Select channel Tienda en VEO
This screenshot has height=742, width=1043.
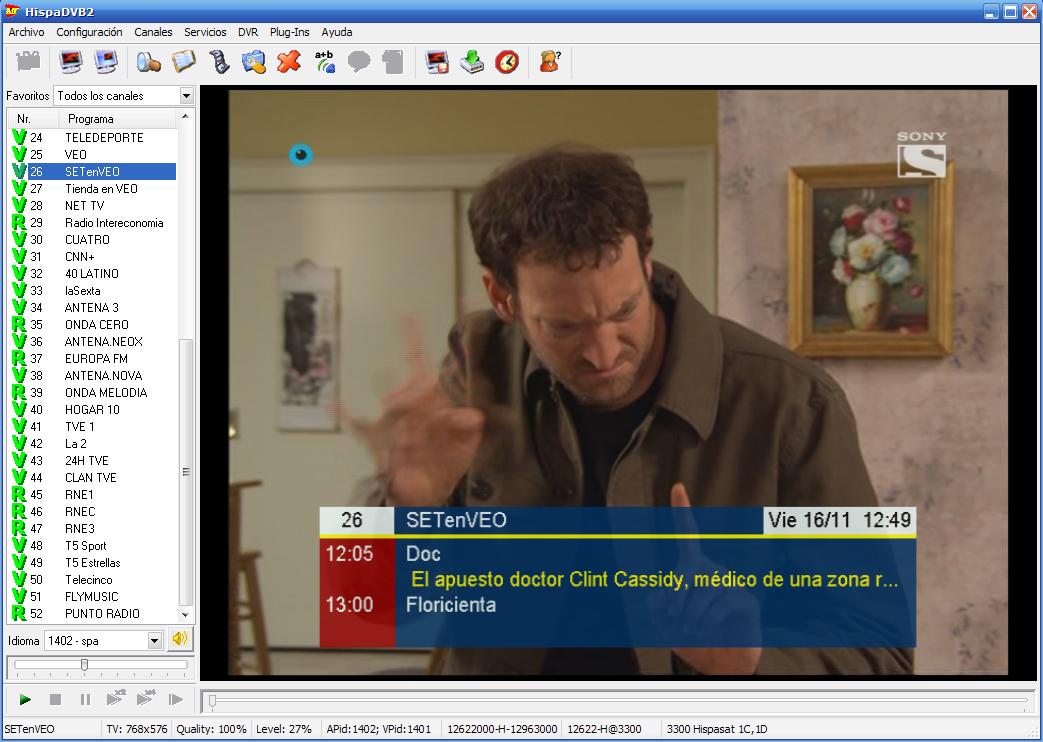(94, 188)
